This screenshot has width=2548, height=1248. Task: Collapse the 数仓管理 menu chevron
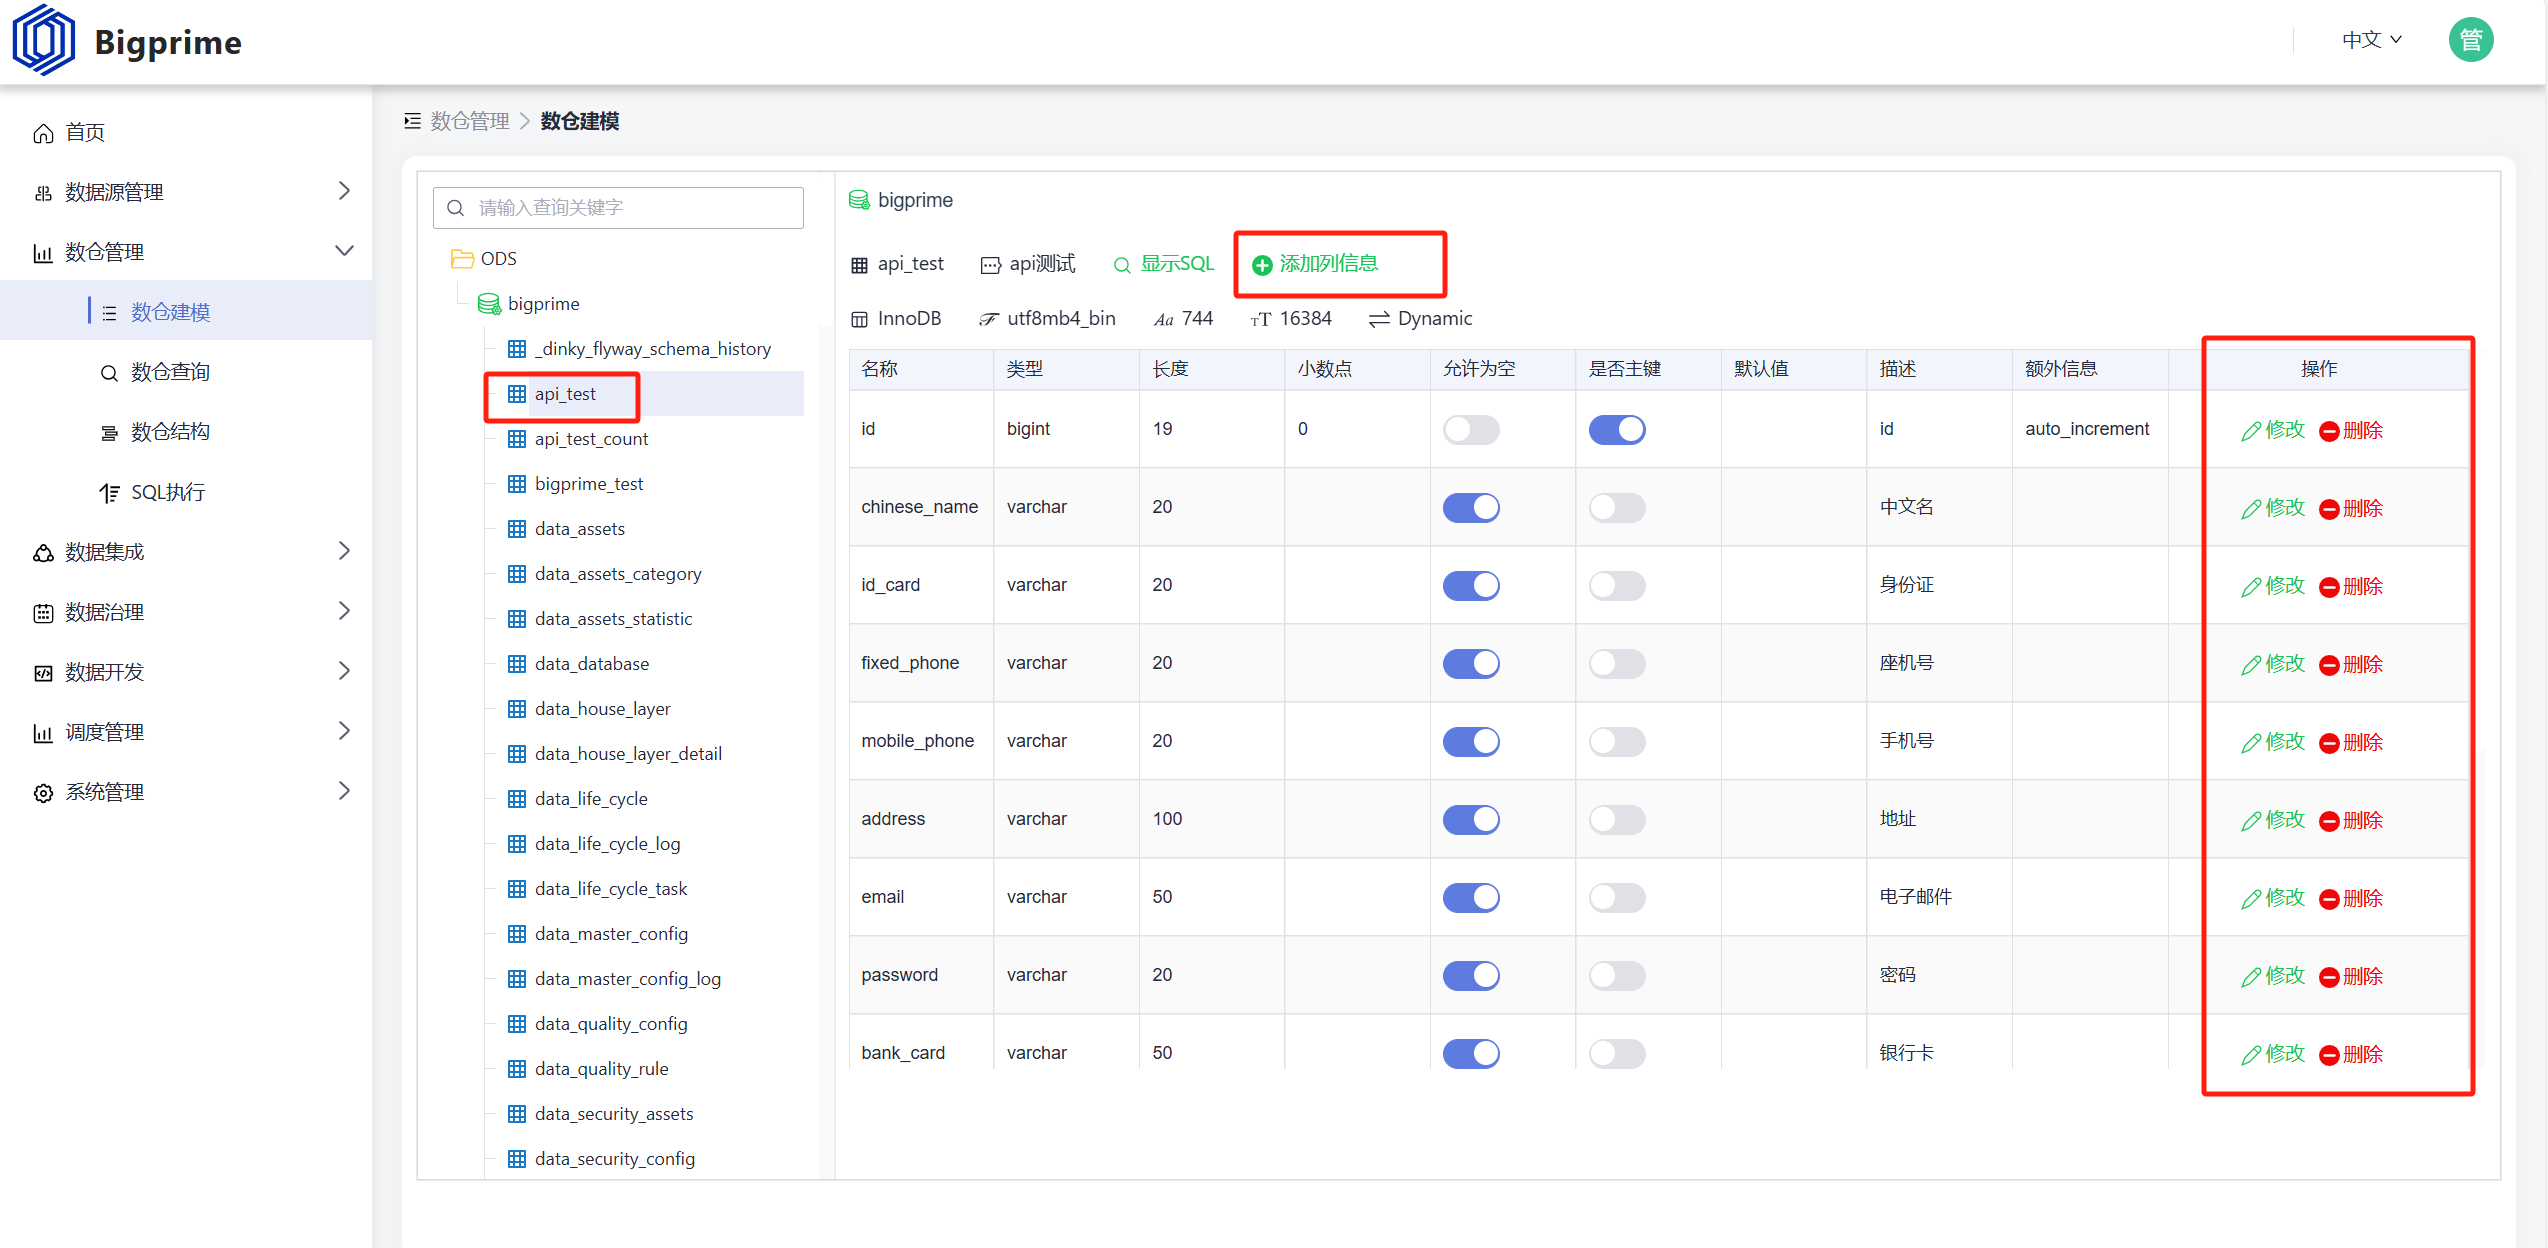344,251
